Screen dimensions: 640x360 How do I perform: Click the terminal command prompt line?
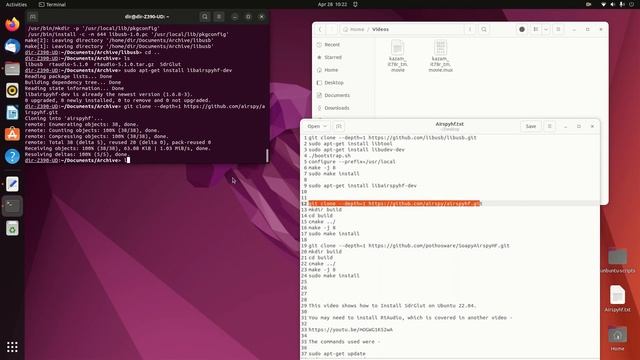pos(77,160)
